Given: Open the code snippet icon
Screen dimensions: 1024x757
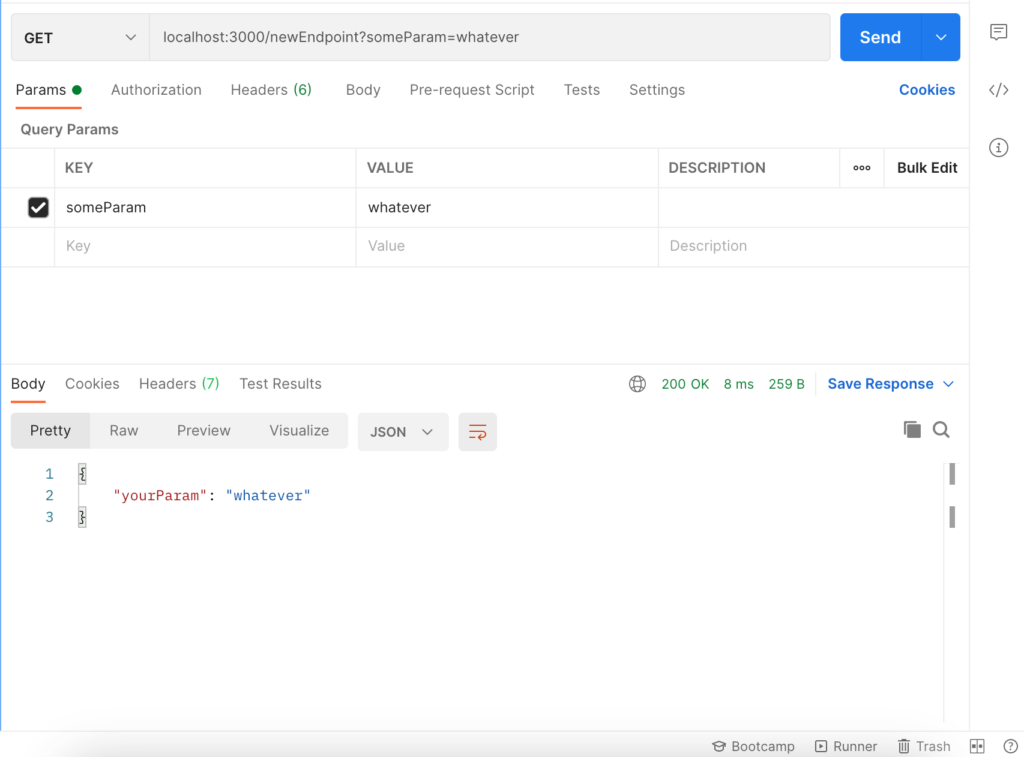Looking at the screenshot, I should [x=998, y=90].
